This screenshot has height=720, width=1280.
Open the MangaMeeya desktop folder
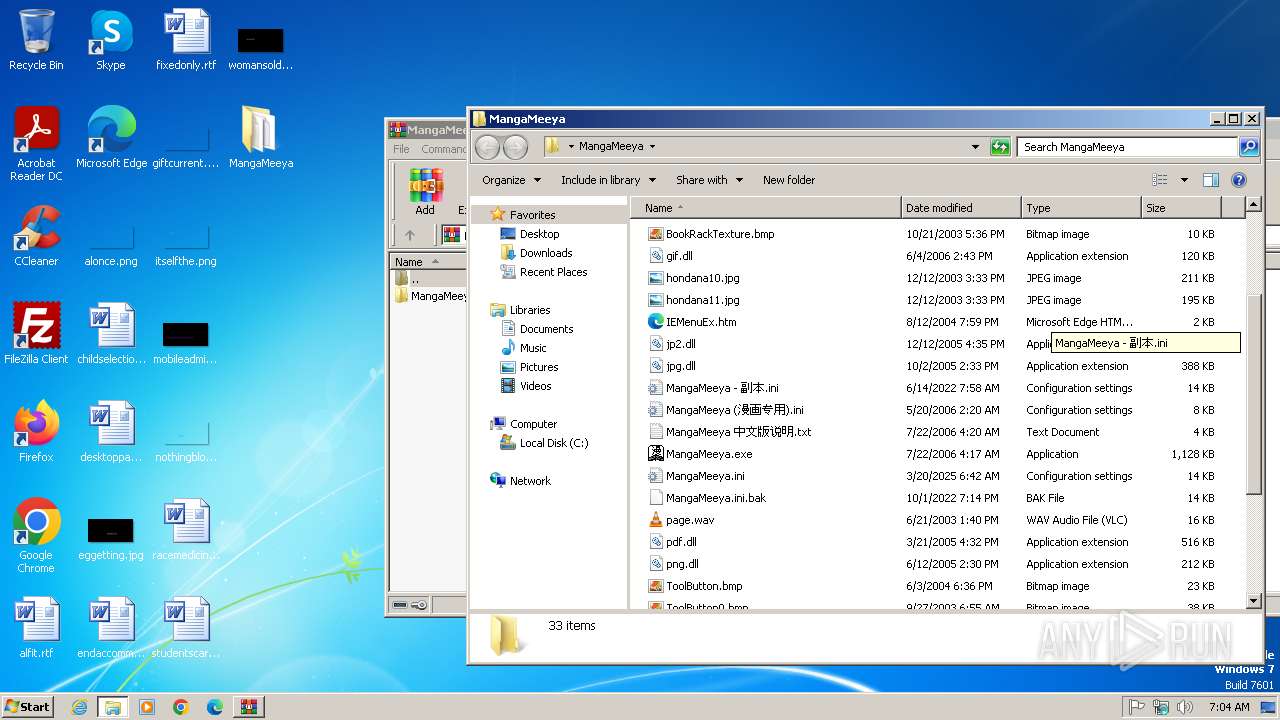260,138
